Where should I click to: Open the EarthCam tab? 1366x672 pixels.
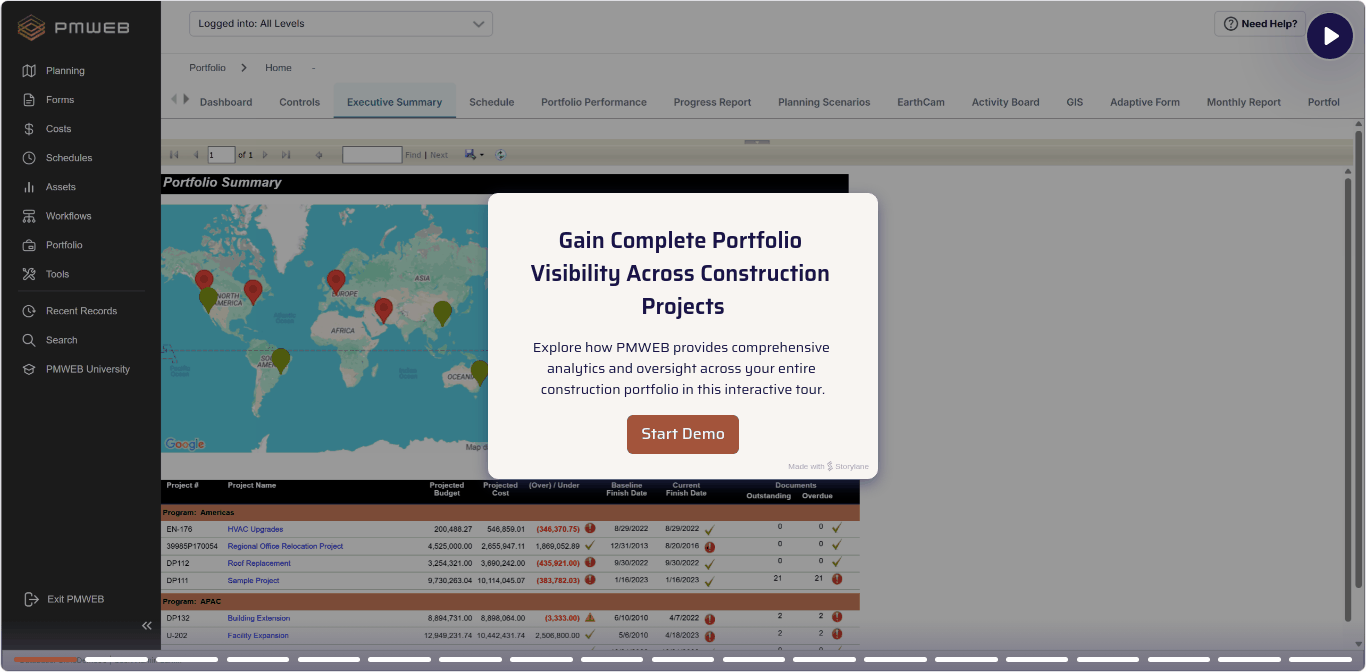tap(921, 102)
